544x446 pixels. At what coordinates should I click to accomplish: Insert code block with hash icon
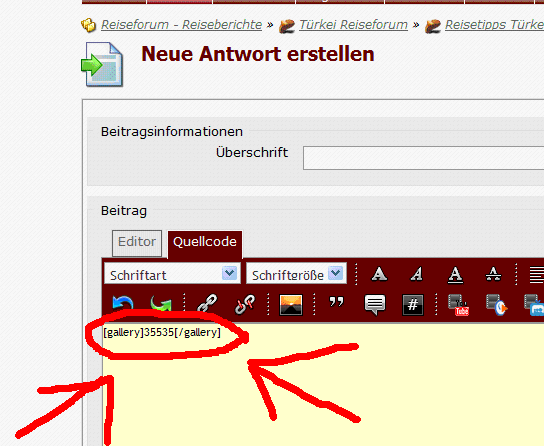click(413, 305)
